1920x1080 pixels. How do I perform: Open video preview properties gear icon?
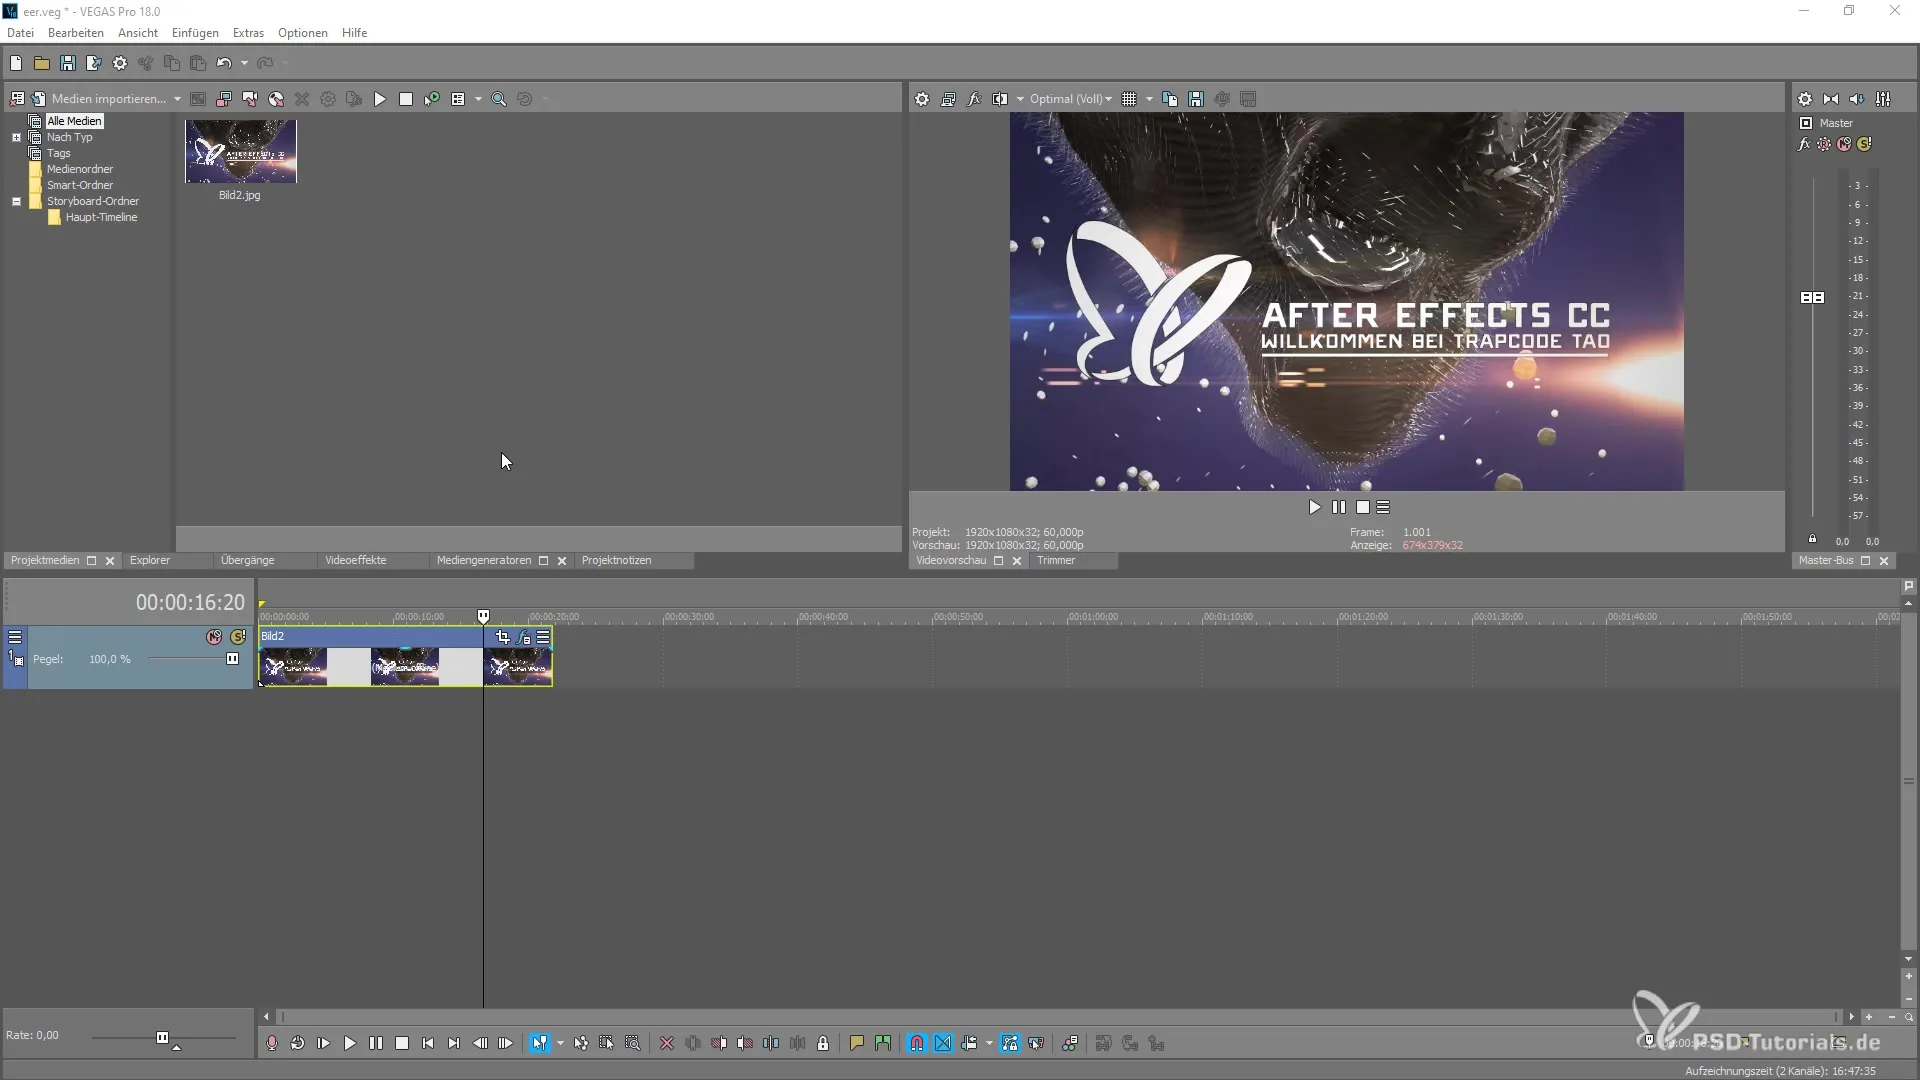(x=922, y=99)
